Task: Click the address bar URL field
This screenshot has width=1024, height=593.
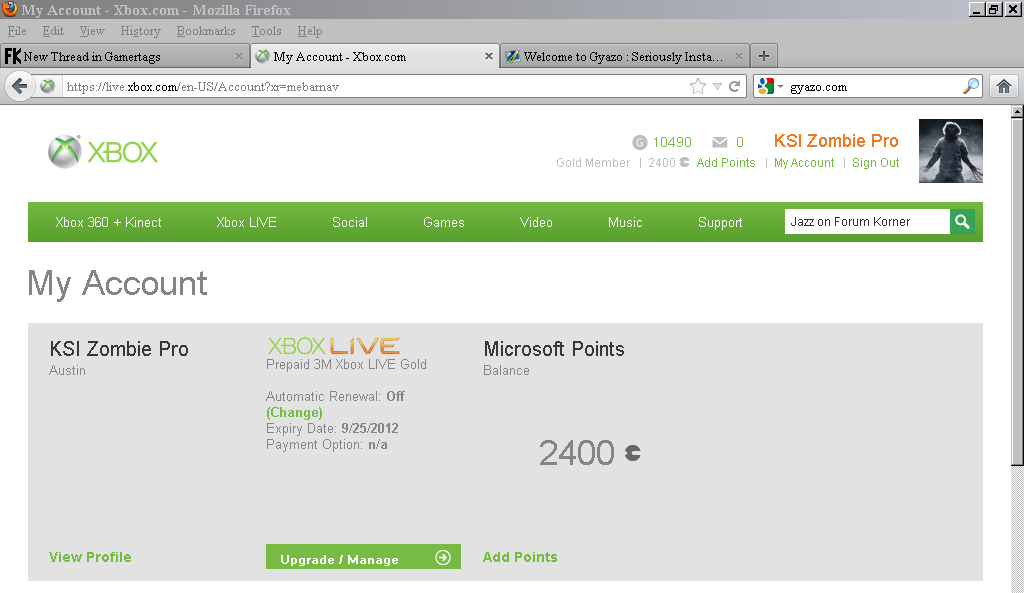Action: (x=376, y=86)
